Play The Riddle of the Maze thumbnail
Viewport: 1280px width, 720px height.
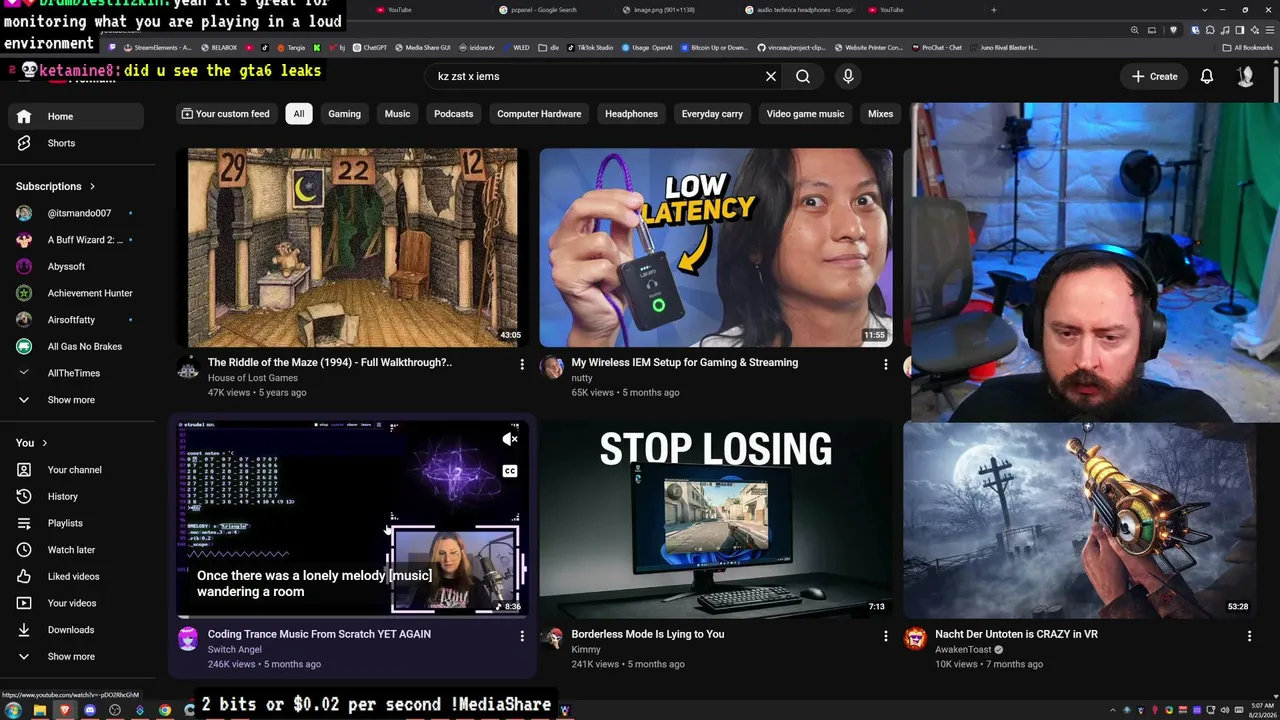353,247
